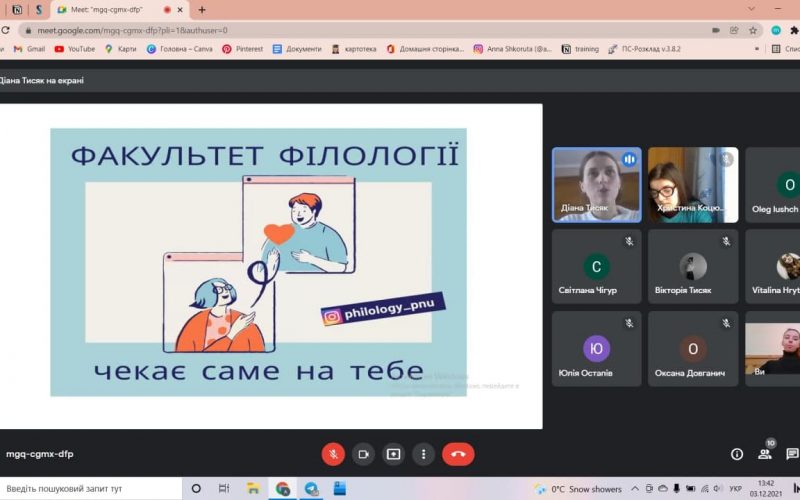Expand the tab search chevron in Chrome
The width and height of the screenshot is (800, 500).
click(751, 9)
